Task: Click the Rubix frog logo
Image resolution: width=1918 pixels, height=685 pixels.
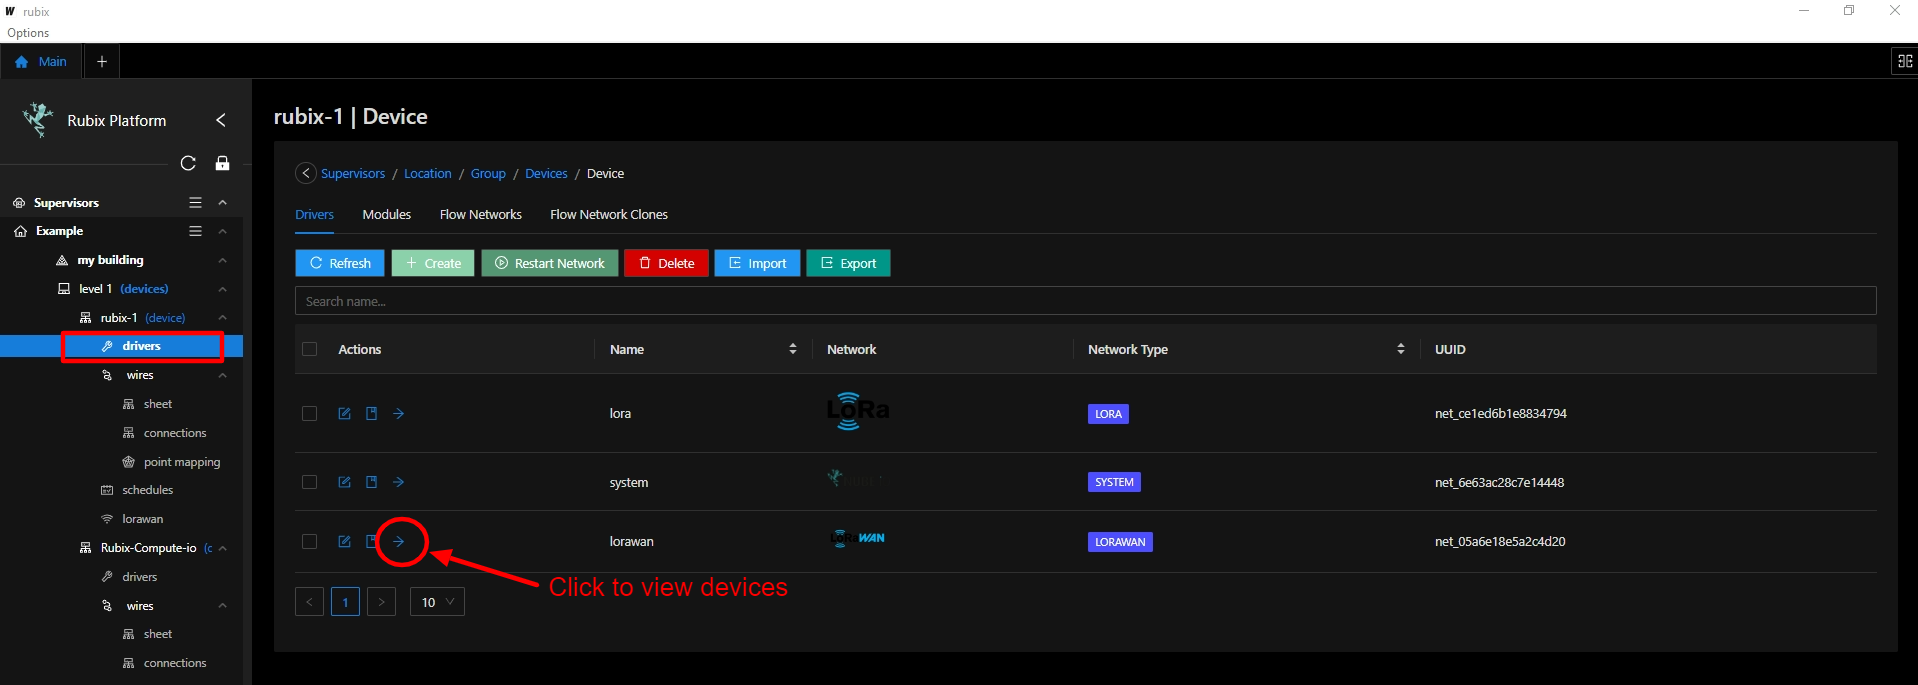Action: coord(38,120)
